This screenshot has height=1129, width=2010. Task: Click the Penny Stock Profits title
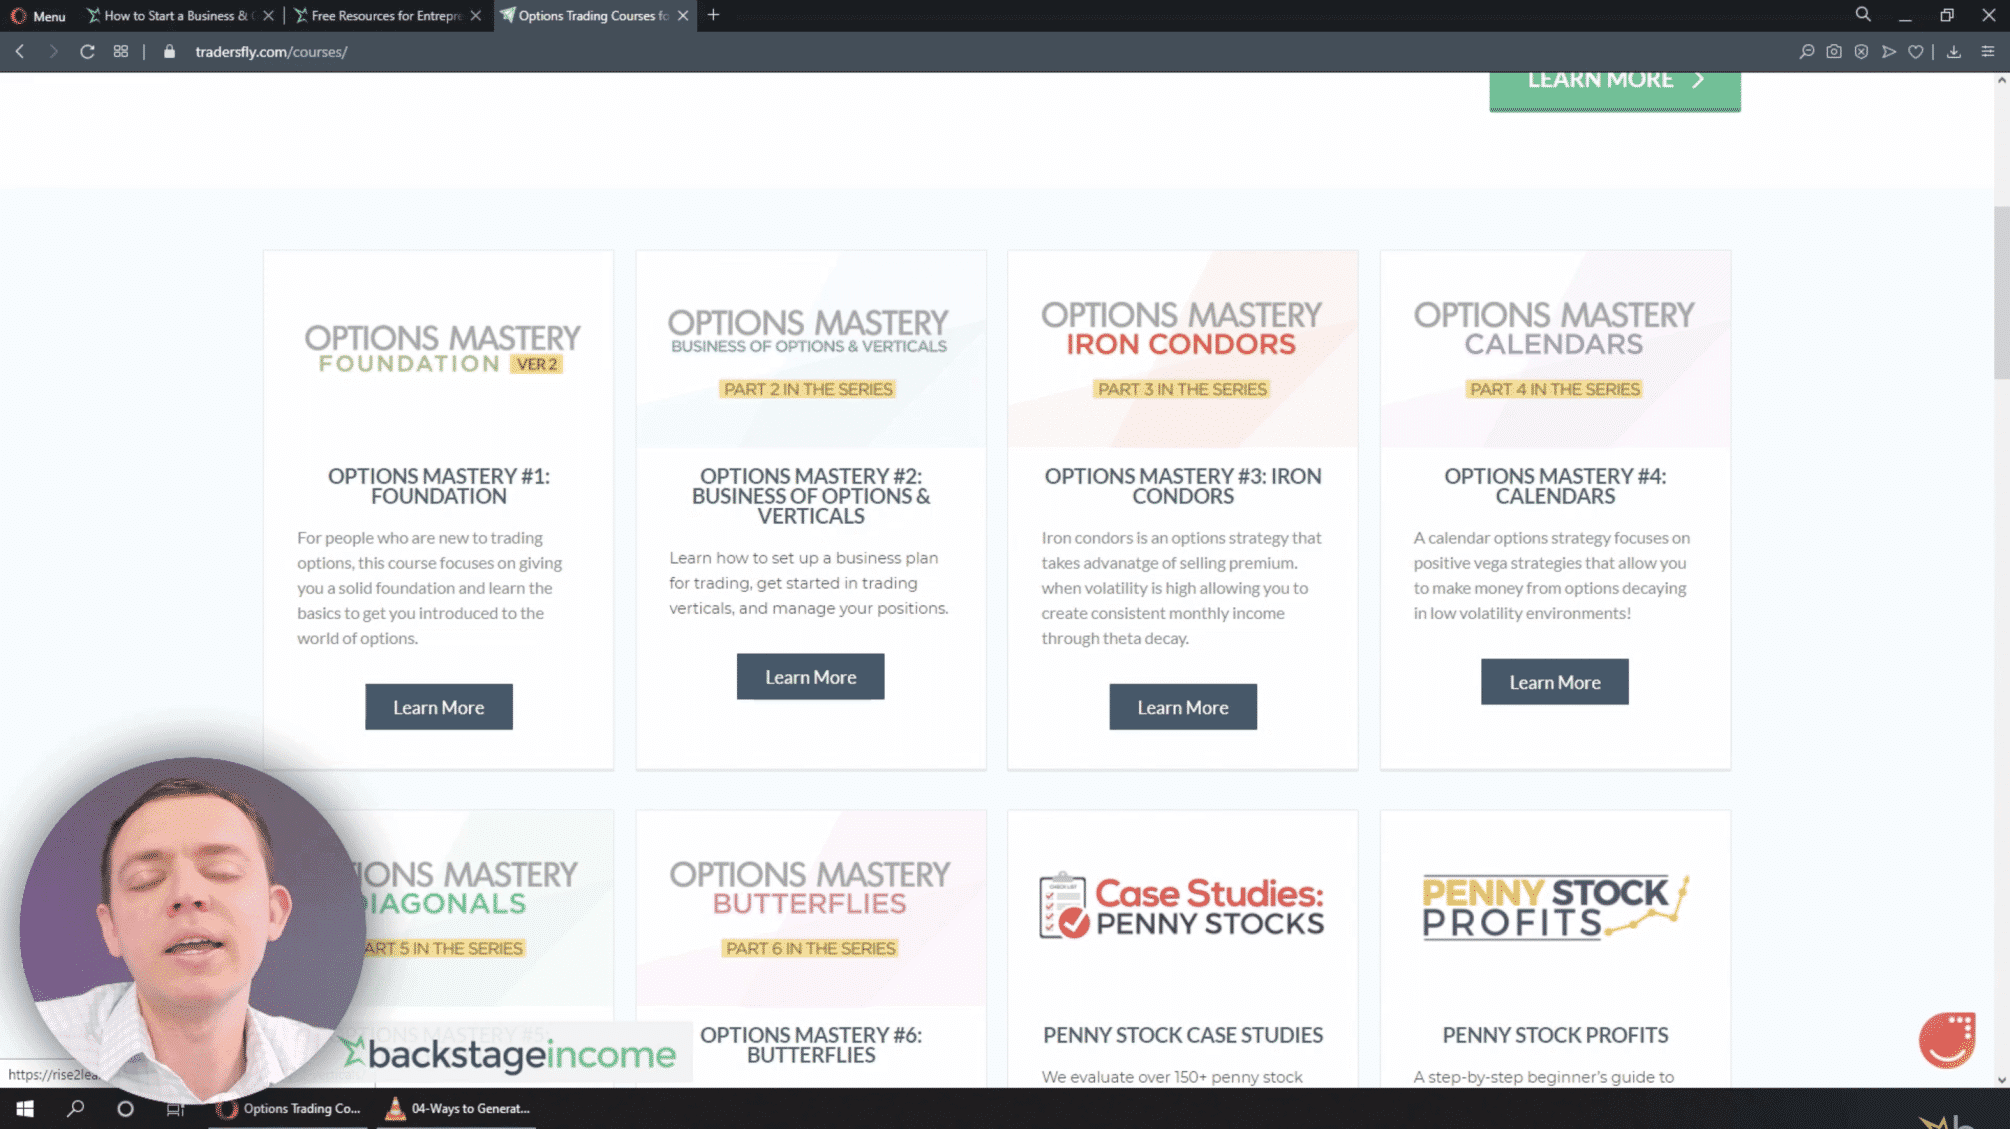point(1554,1035)
